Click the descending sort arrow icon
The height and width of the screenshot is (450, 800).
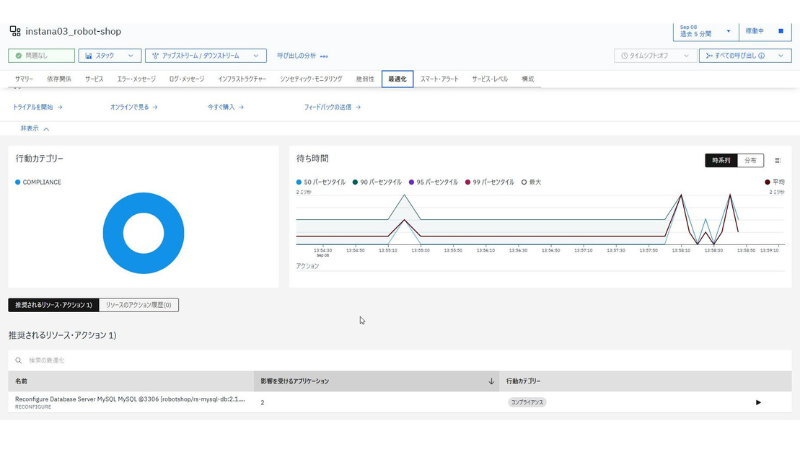pos(491,381)
